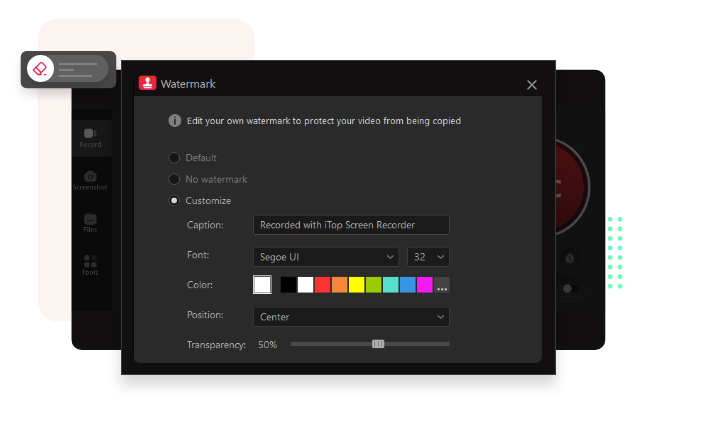Click the info icon beside the watermark hint

tap(175, 121)
